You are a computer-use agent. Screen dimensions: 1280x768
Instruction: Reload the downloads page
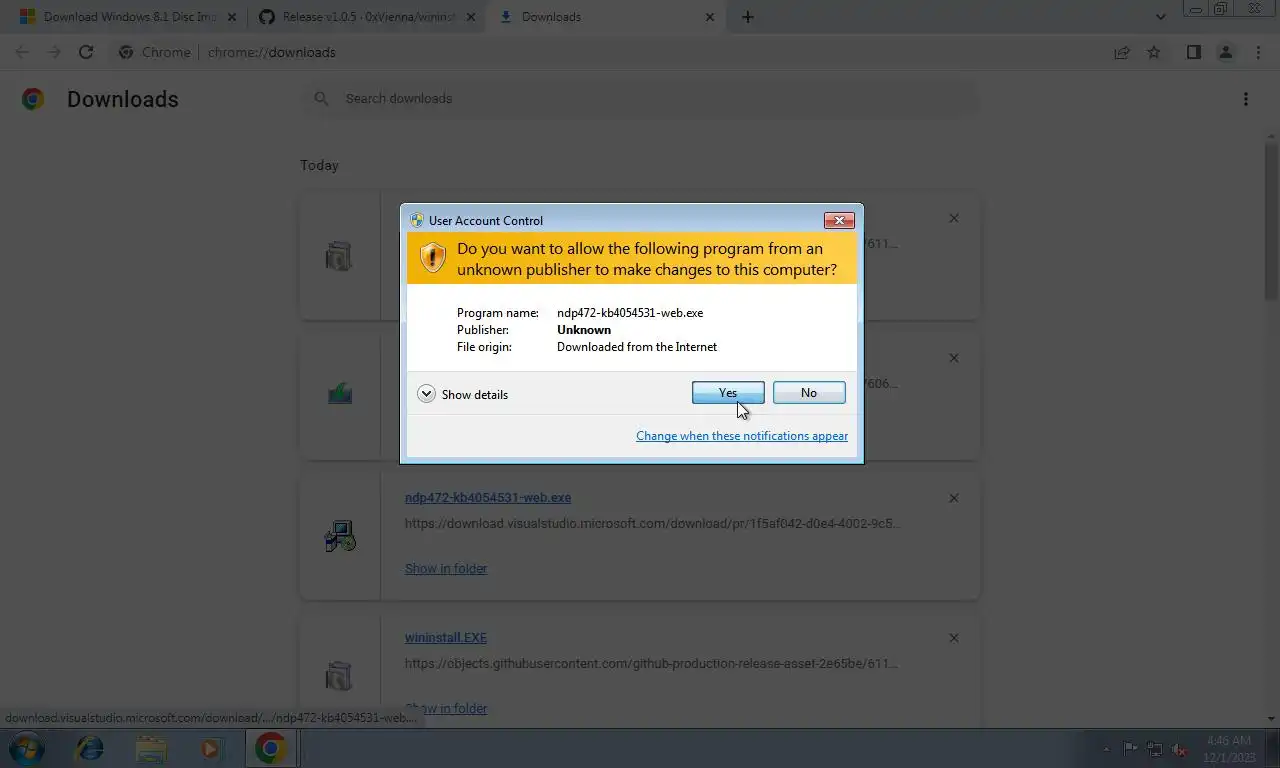86,52
